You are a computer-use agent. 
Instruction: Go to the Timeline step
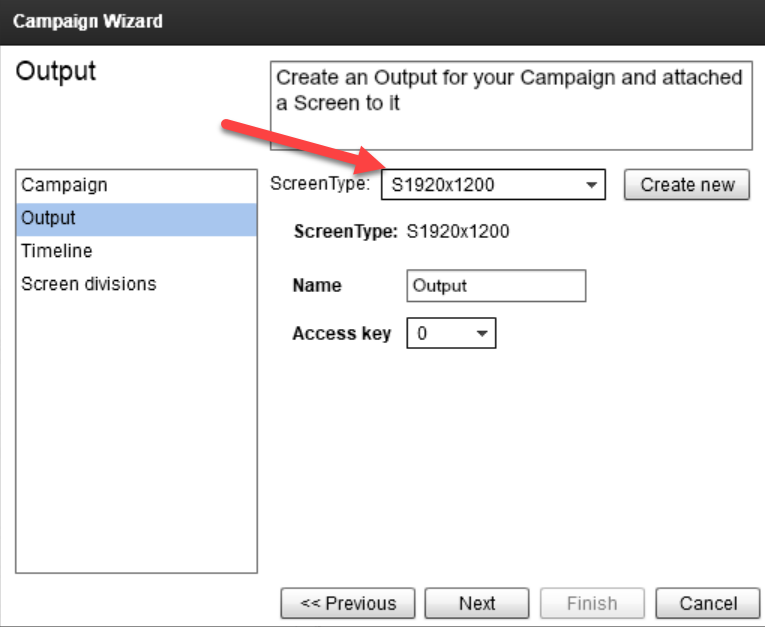57,251
